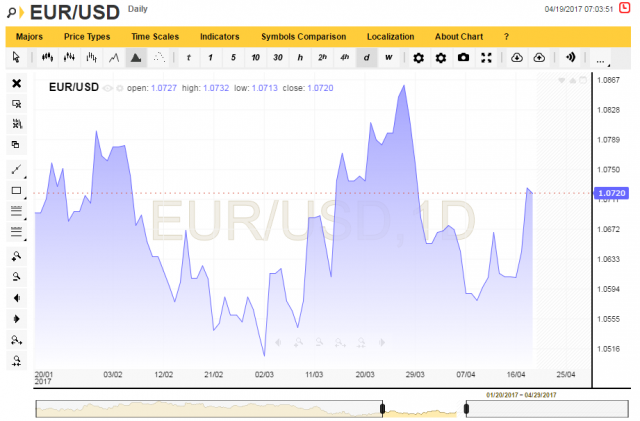
Task: Select the 5 minute timeframe
Action: (233, 58)
